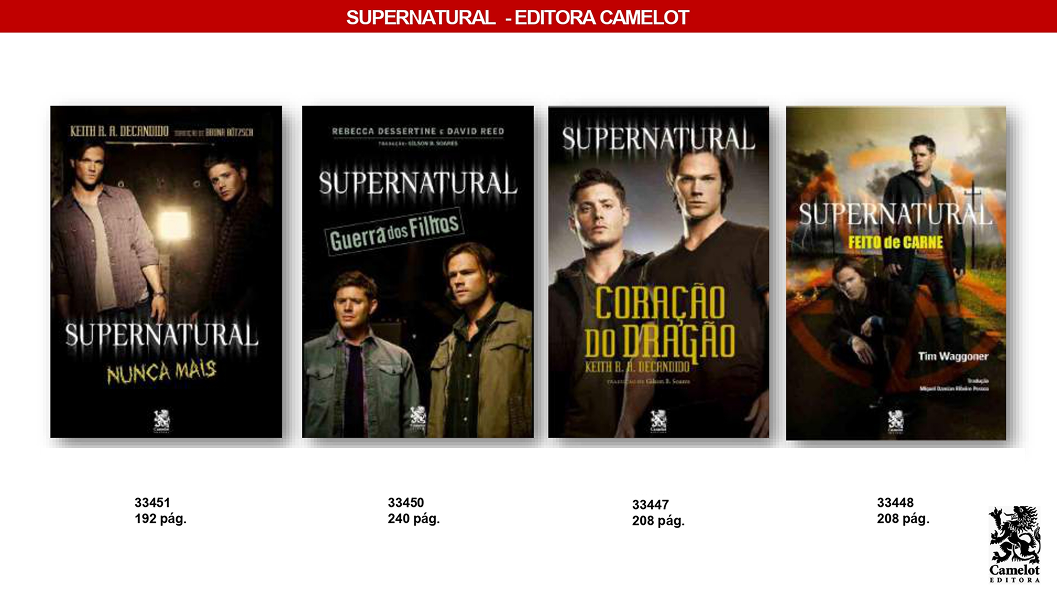Click the Tim Waggoner author name
The height and width of the screenshot is (595, 1057).
pyautogui.click(x=953, y=356)
